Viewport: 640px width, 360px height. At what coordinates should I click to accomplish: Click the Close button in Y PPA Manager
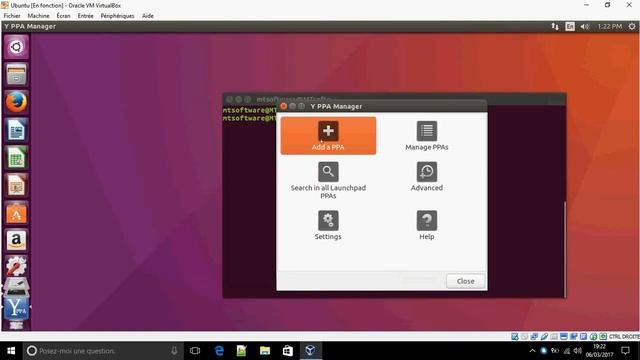[x=465, y=281]
